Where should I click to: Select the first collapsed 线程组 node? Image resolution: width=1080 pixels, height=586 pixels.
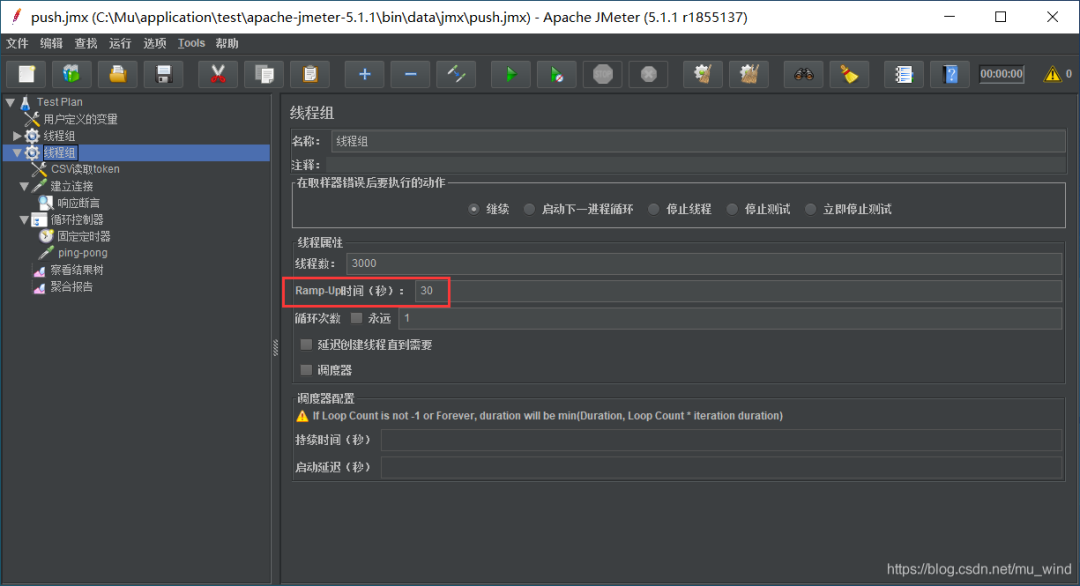coord(59,136)
